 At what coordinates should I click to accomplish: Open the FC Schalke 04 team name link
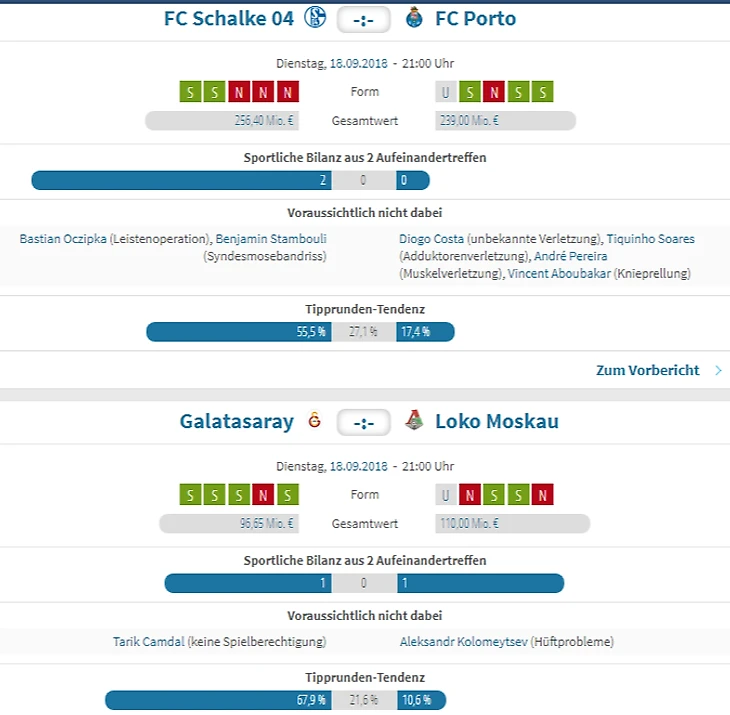point(229,18)
